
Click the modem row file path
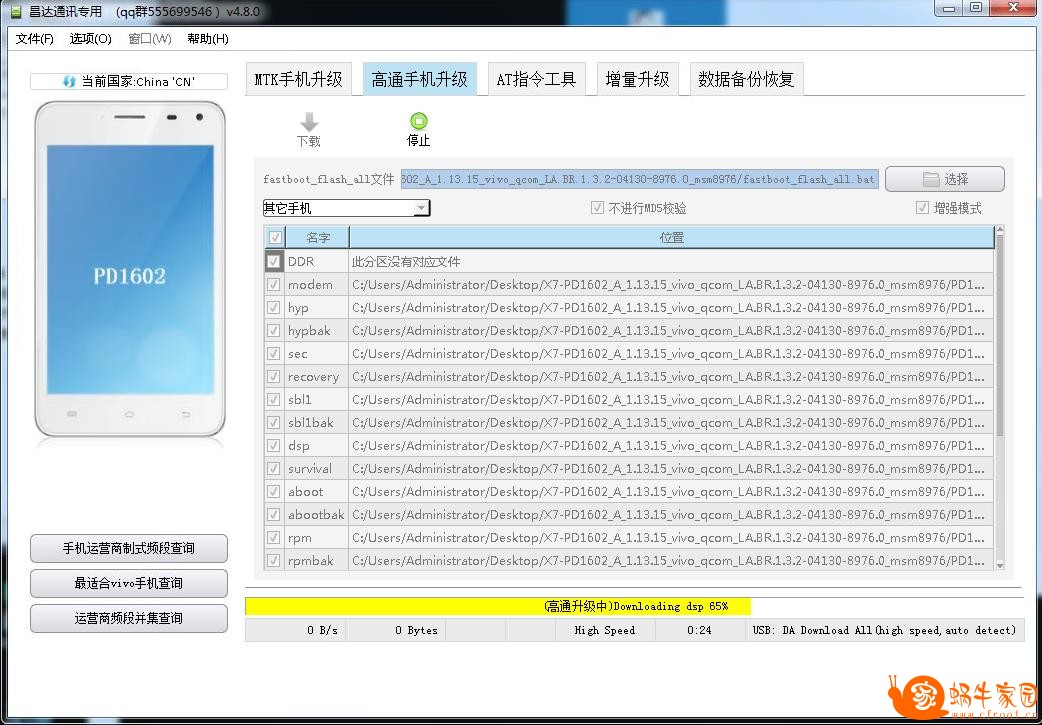click(668, 284)
